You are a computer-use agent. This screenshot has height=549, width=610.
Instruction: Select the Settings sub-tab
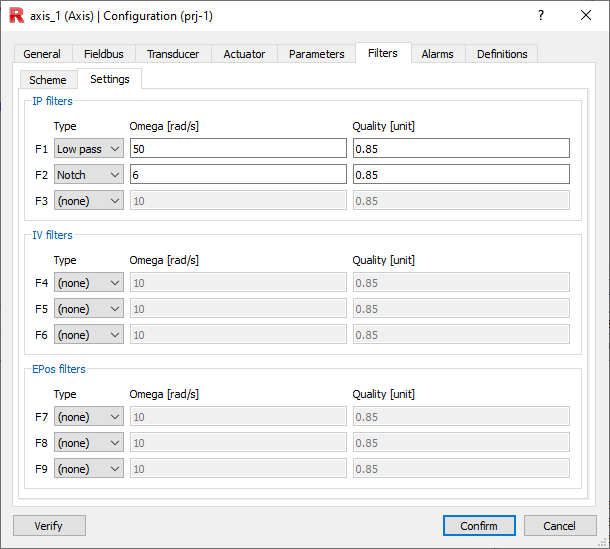coord(110,79)
